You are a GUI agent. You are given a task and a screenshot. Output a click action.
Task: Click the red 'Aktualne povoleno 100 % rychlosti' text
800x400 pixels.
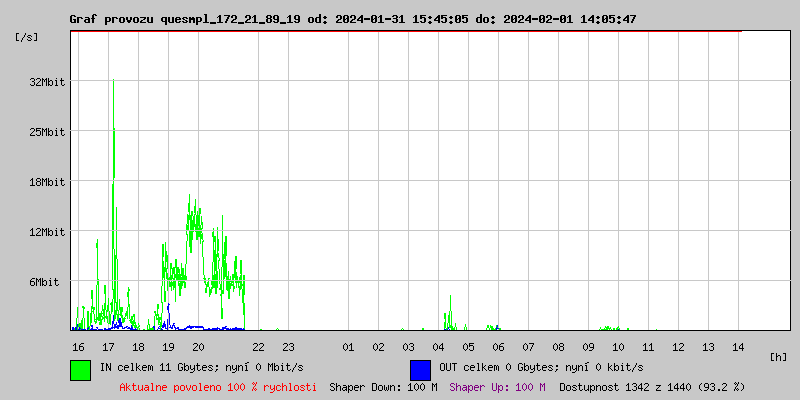[x=218, y=386]
